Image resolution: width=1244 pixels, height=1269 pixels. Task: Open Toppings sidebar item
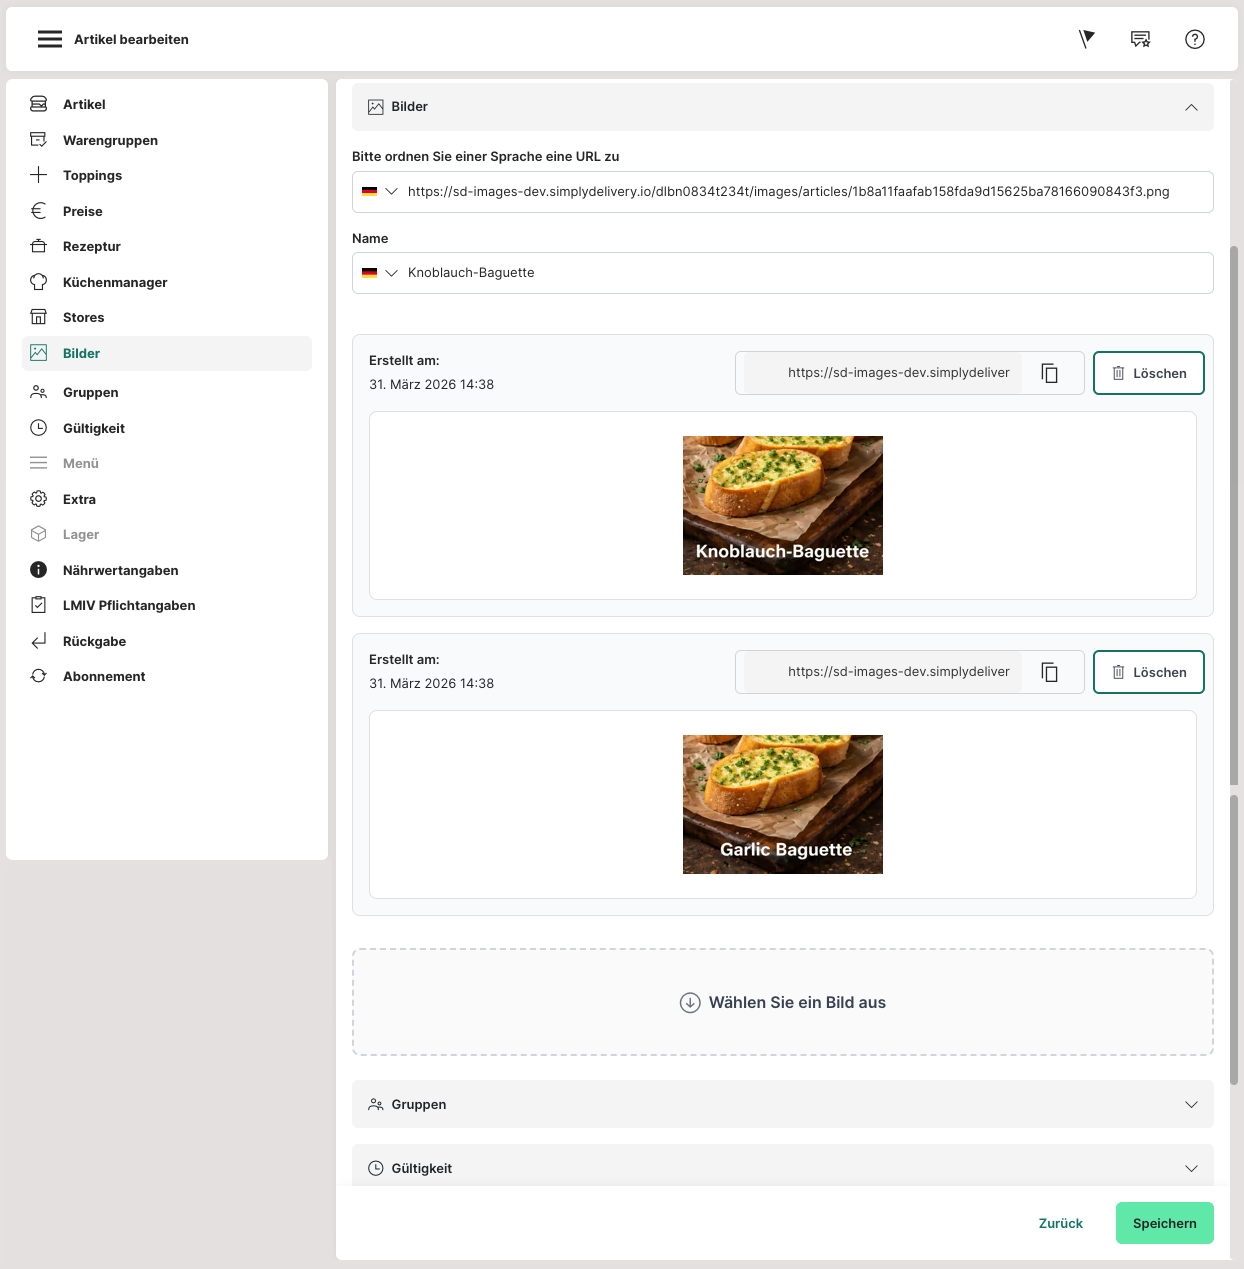tap(92, 175)
